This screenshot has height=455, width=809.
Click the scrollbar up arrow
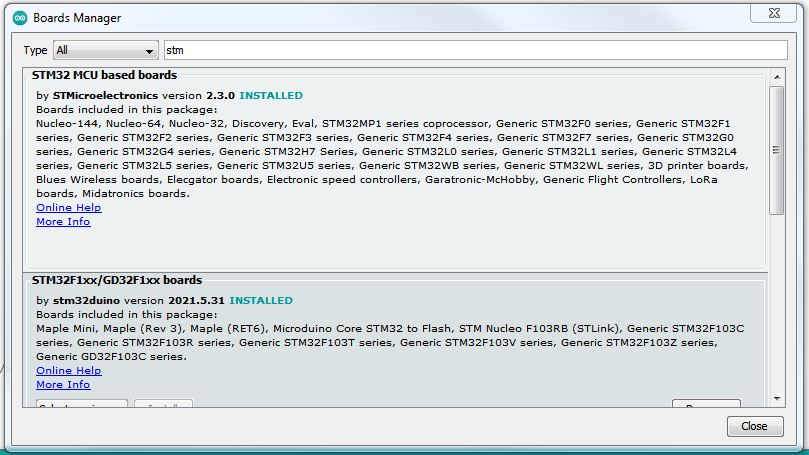pyautogui.click(x=776, y=77)
